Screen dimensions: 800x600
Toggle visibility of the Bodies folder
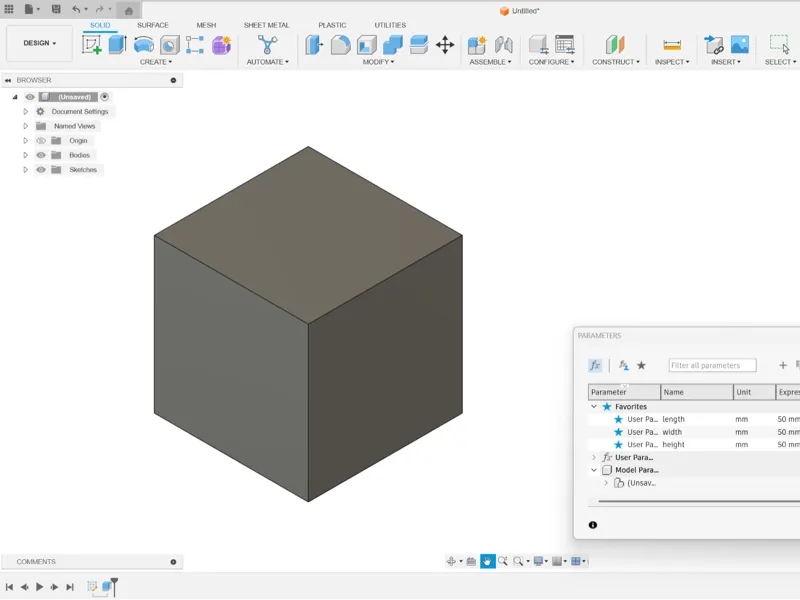41,155
